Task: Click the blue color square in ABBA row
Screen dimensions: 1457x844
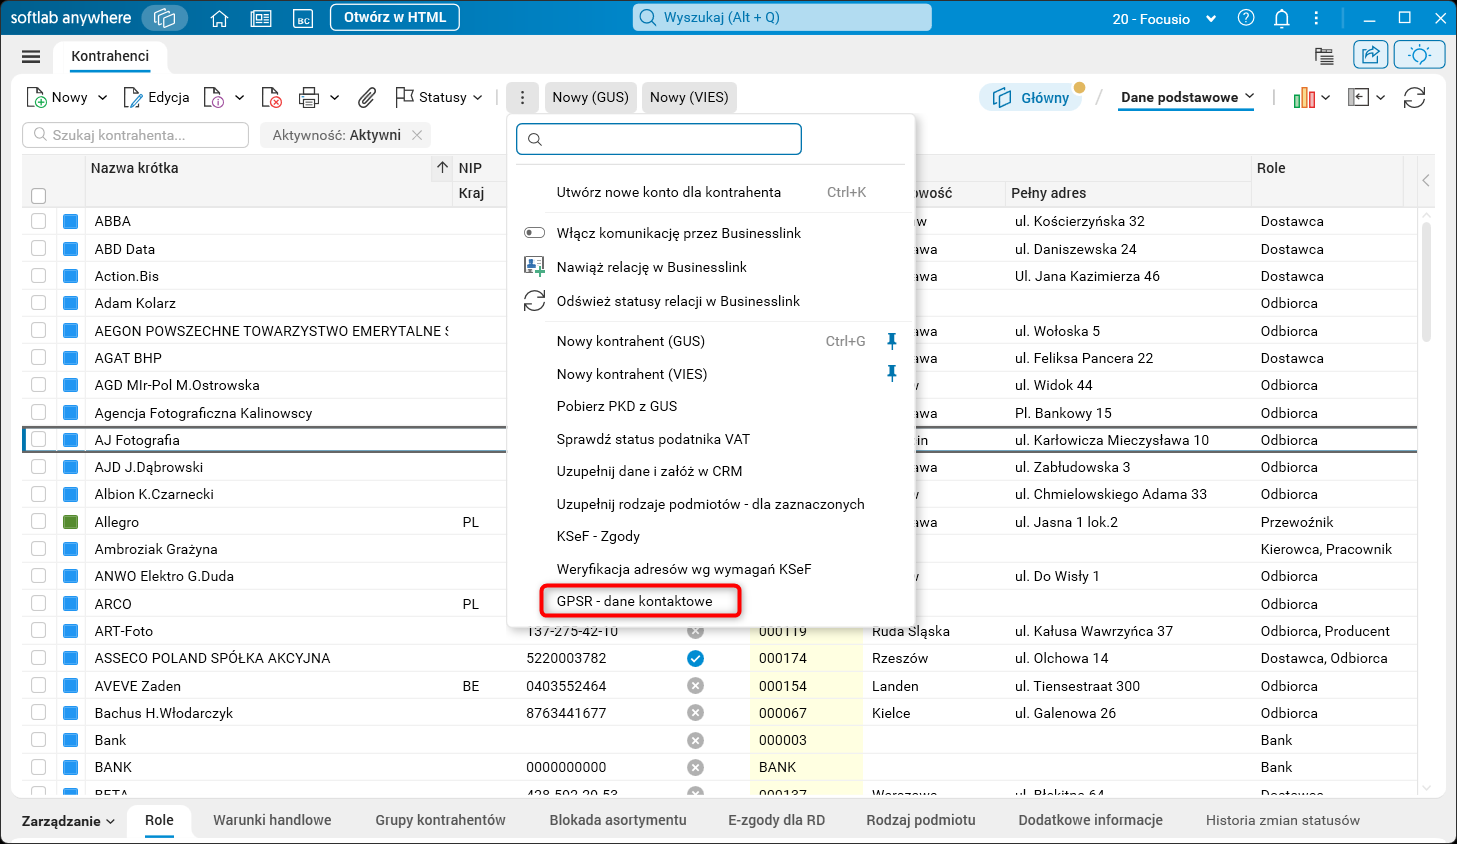Action: tap(70, 221)
